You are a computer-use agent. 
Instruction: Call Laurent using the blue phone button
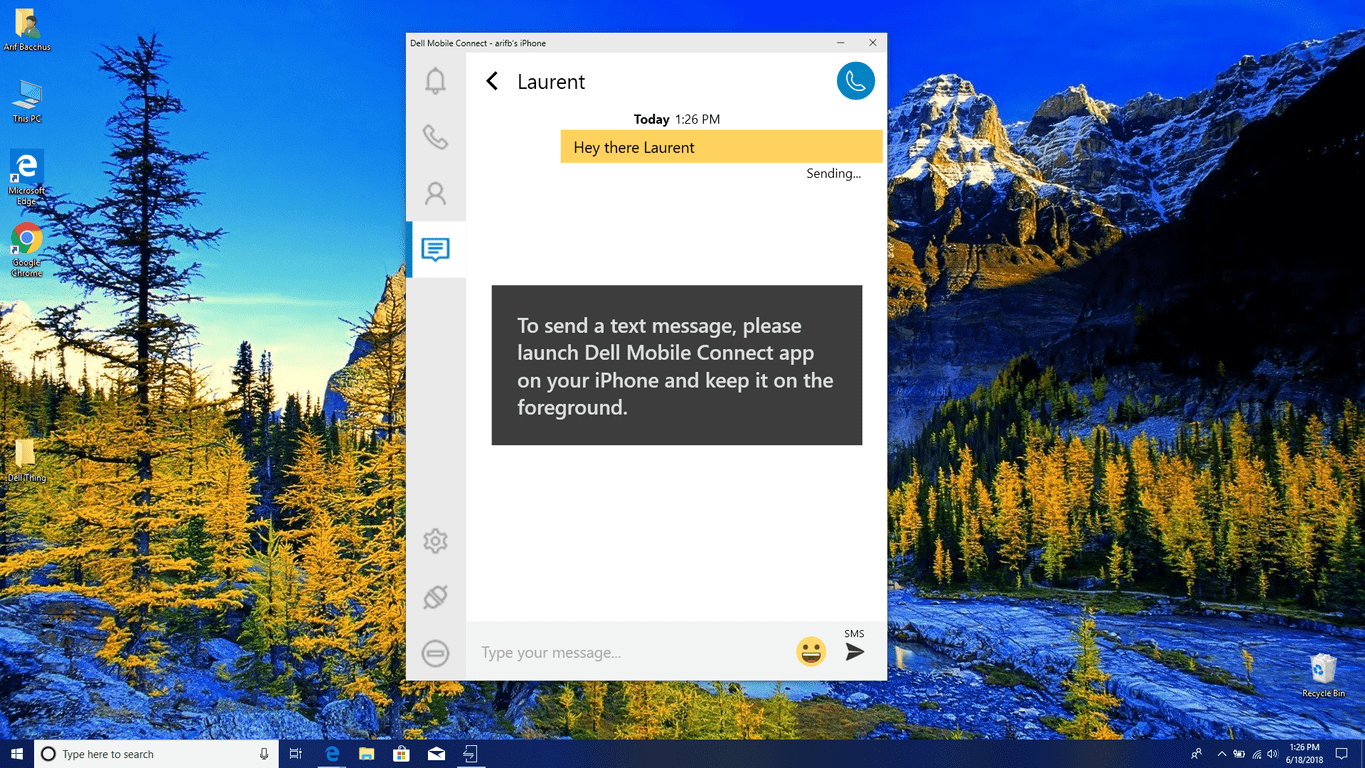click(x=855, y=81)
